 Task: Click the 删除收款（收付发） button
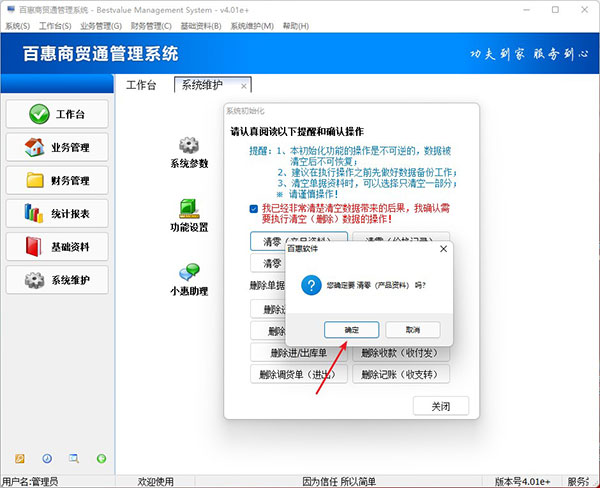(401, 353)
